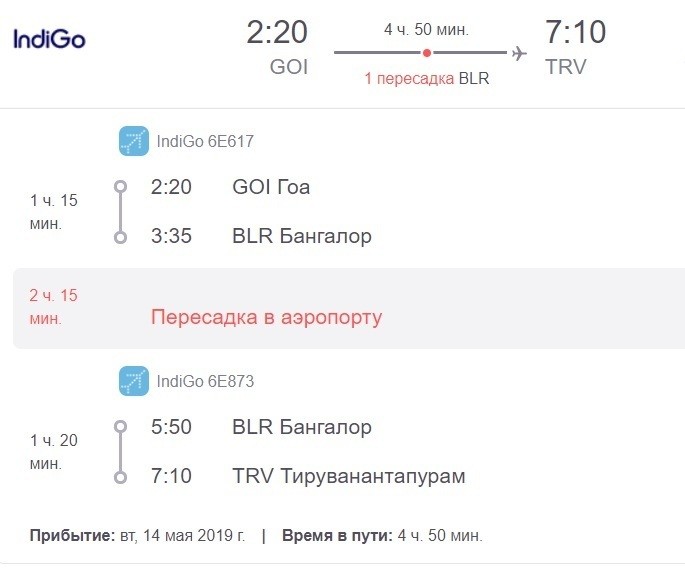Click the flight number IndiGo 6E617
This screenshot has height=575, width=685.
click(x=205, y=141)
